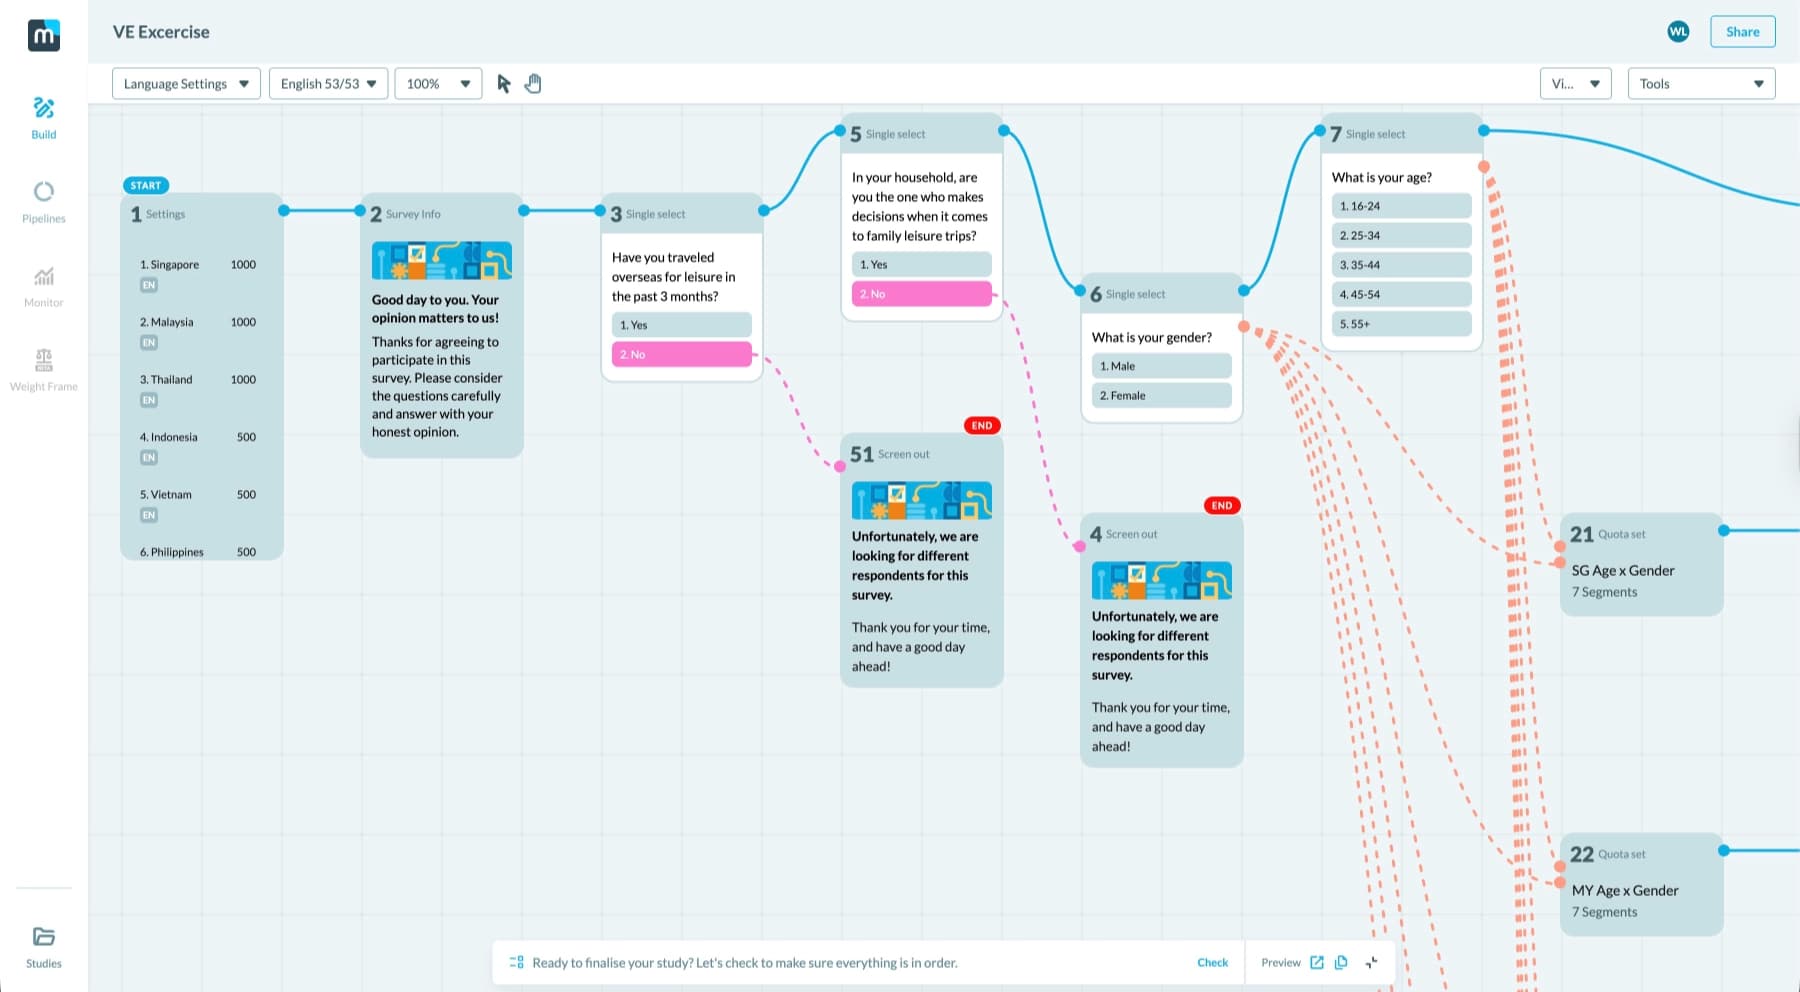Image resolution: width=1800 pixels, height=992 pixels.
Task: Select the SG Age x Gender quota card
Action: 1641,565
